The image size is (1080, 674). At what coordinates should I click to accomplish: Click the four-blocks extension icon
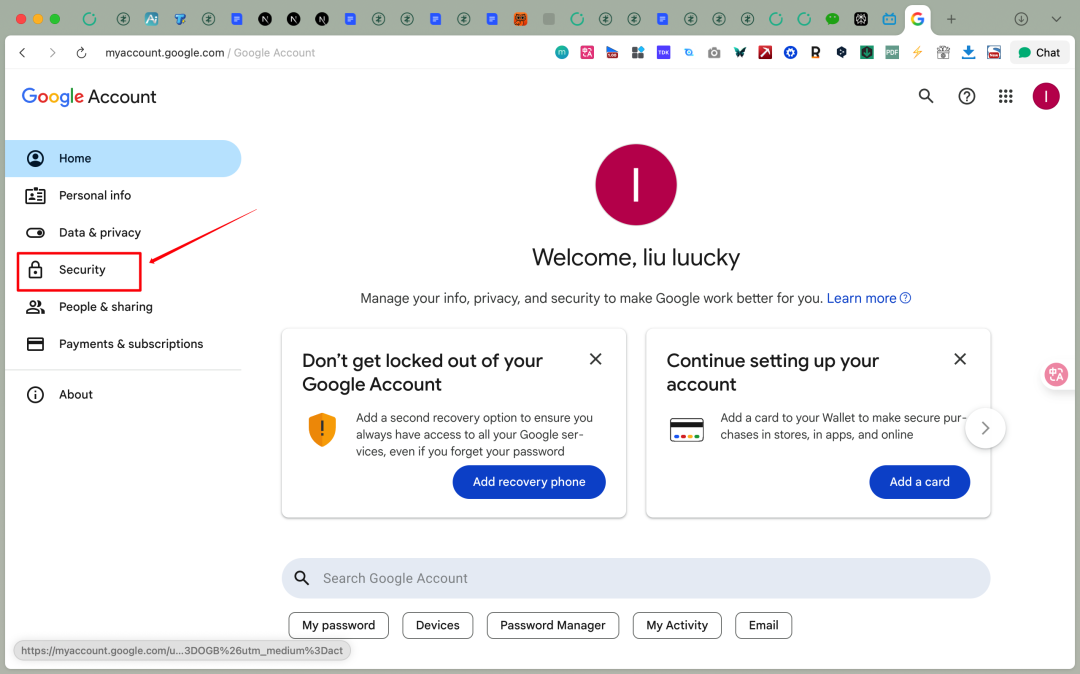click(x=638, y=52)
